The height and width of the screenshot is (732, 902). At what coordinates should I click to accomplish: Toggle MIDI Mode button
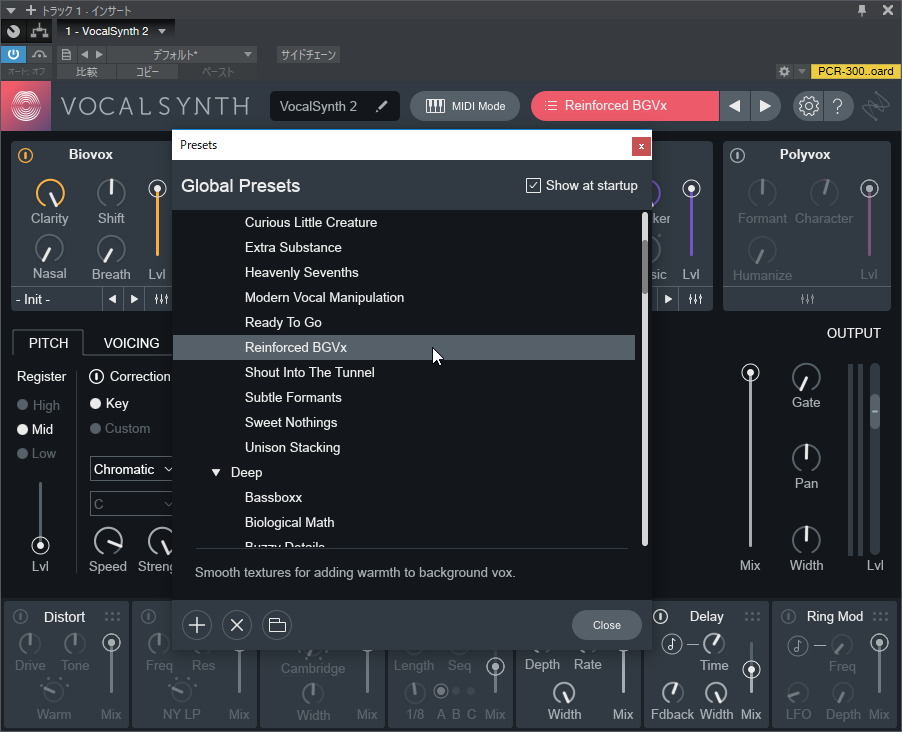(465, 106)
